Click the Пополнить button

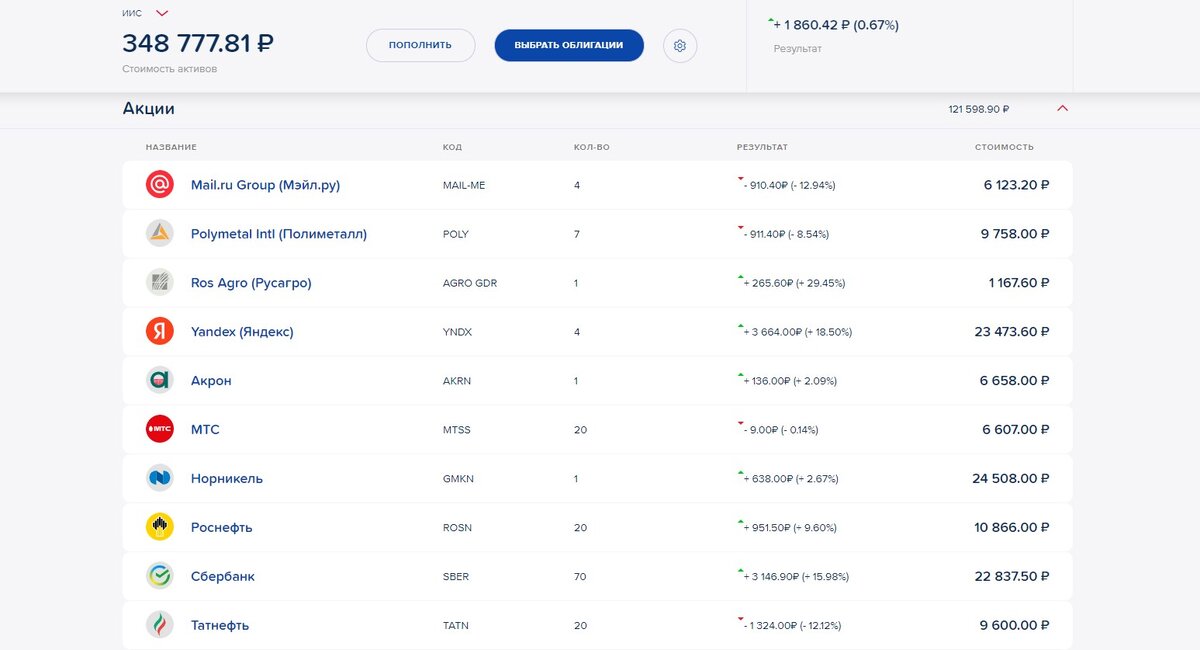tap(420, 45)
